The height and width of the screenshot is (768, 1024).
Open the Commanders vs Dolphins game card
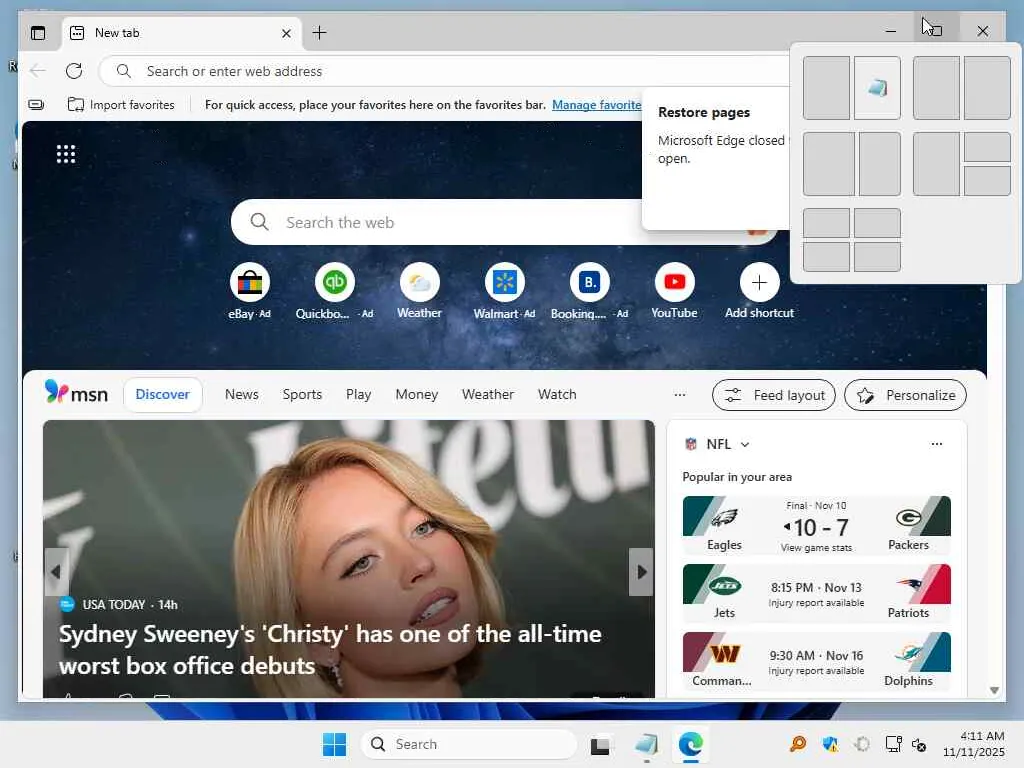pyautogui.click(x=816, y=662)
